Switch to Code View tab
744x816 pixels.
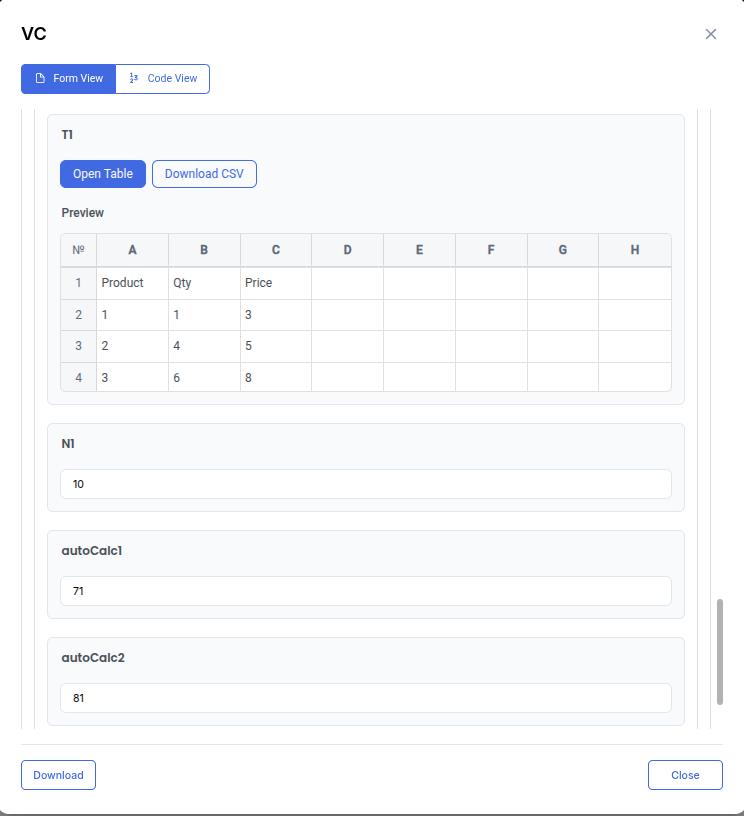(163, 79)
